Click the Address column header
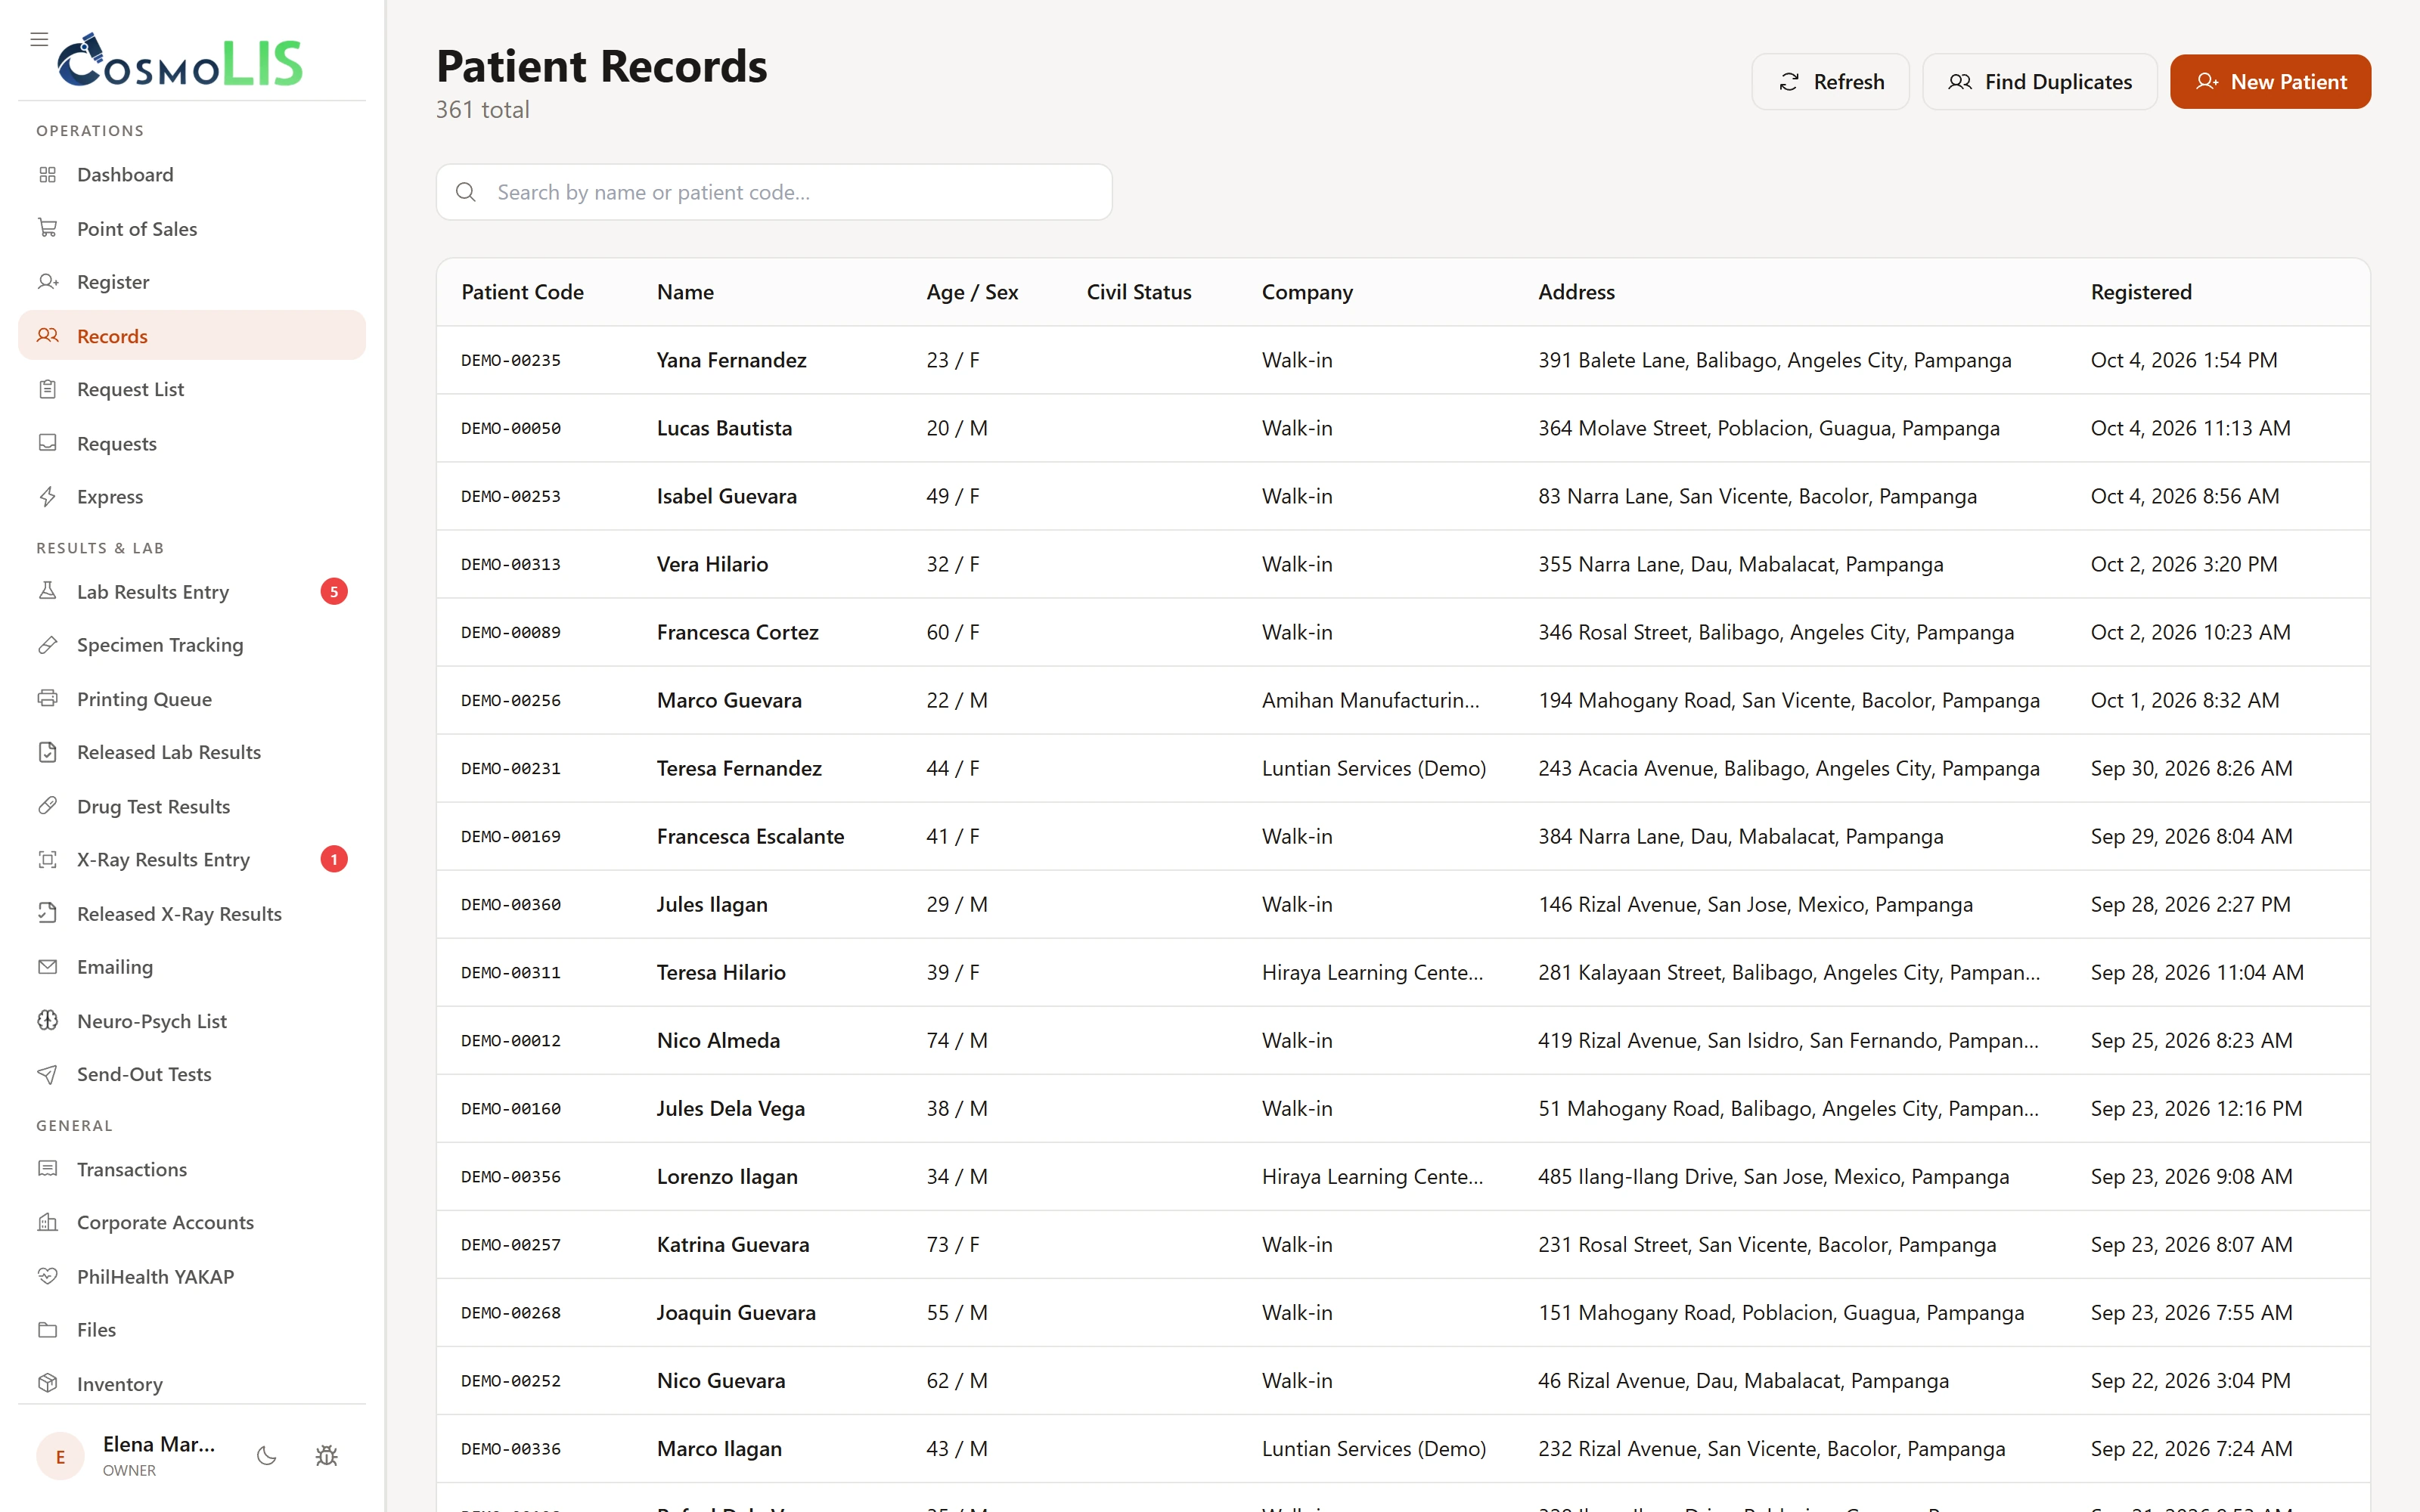This screenshot has width=2420, height=1512. tap(1576, 292)
